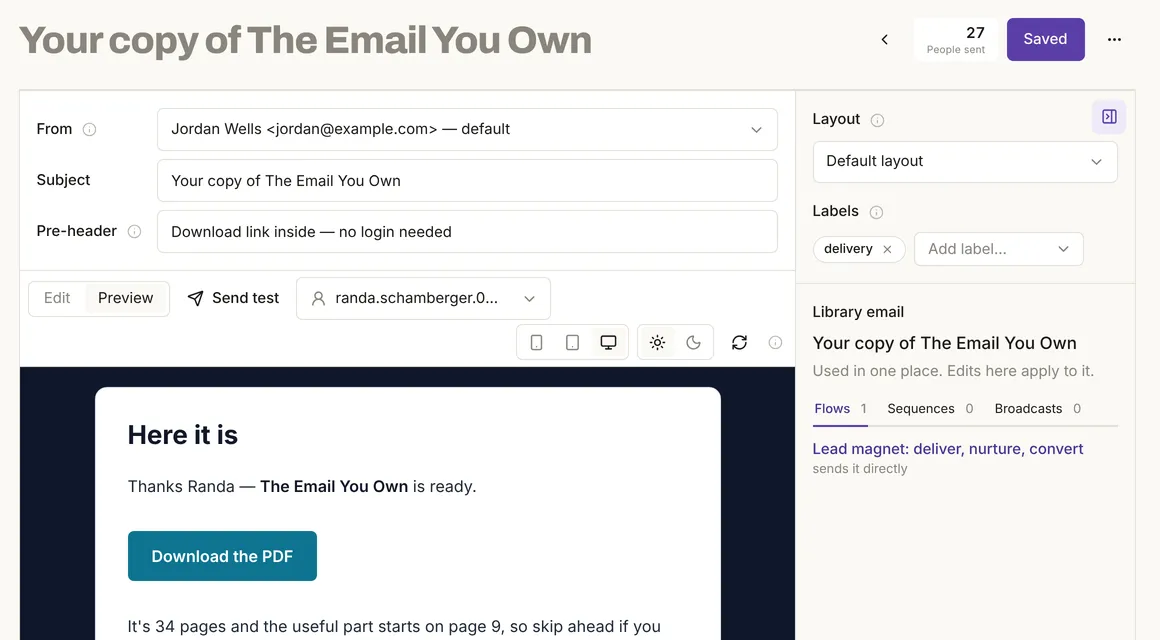
Task: Select dark mode moon icon
Action: coord(693,343)
